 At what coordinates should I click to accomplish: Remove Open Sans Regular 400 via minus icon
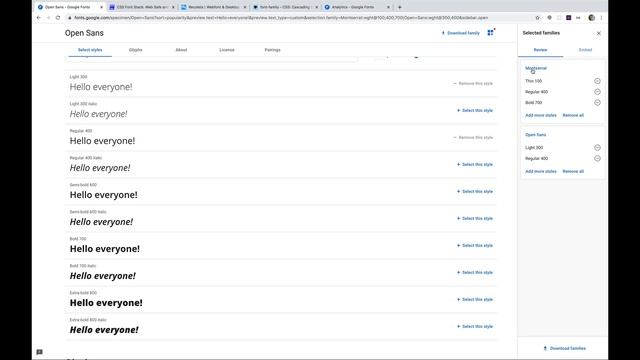(597, 158)
